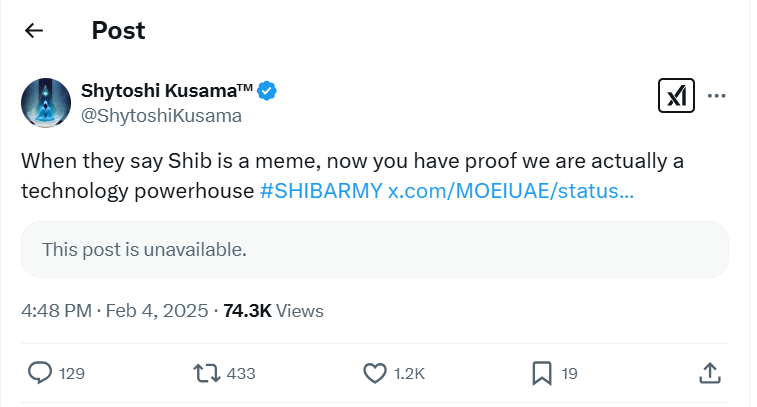Click the 433 reposts count
Viewport: 757px width, 407px height.
click(242, 374)
